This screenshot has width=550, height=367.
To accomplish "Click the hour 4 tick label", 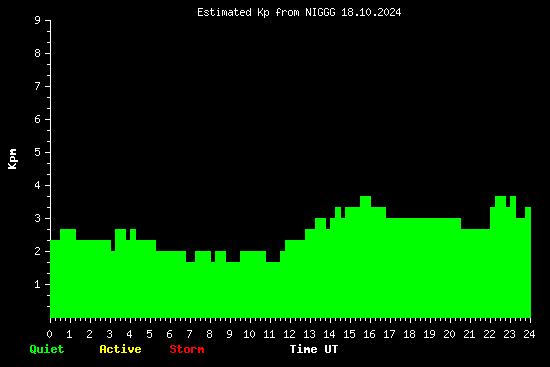I will (x=129, y=334).
